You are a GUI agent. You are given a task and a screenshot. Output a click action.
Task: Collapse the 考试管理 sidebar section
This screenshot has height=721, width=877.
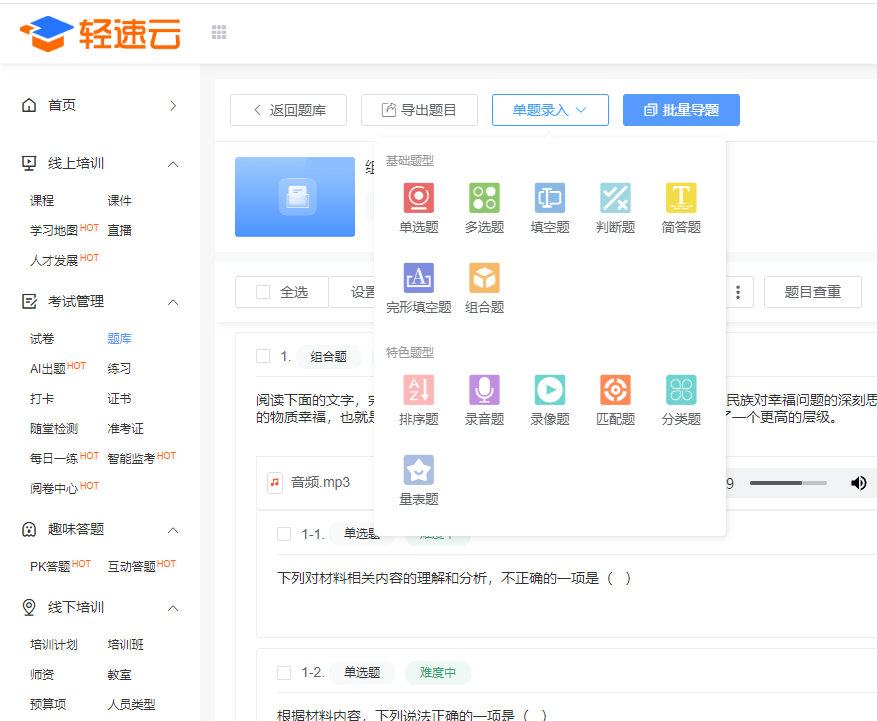coord(173,302)
